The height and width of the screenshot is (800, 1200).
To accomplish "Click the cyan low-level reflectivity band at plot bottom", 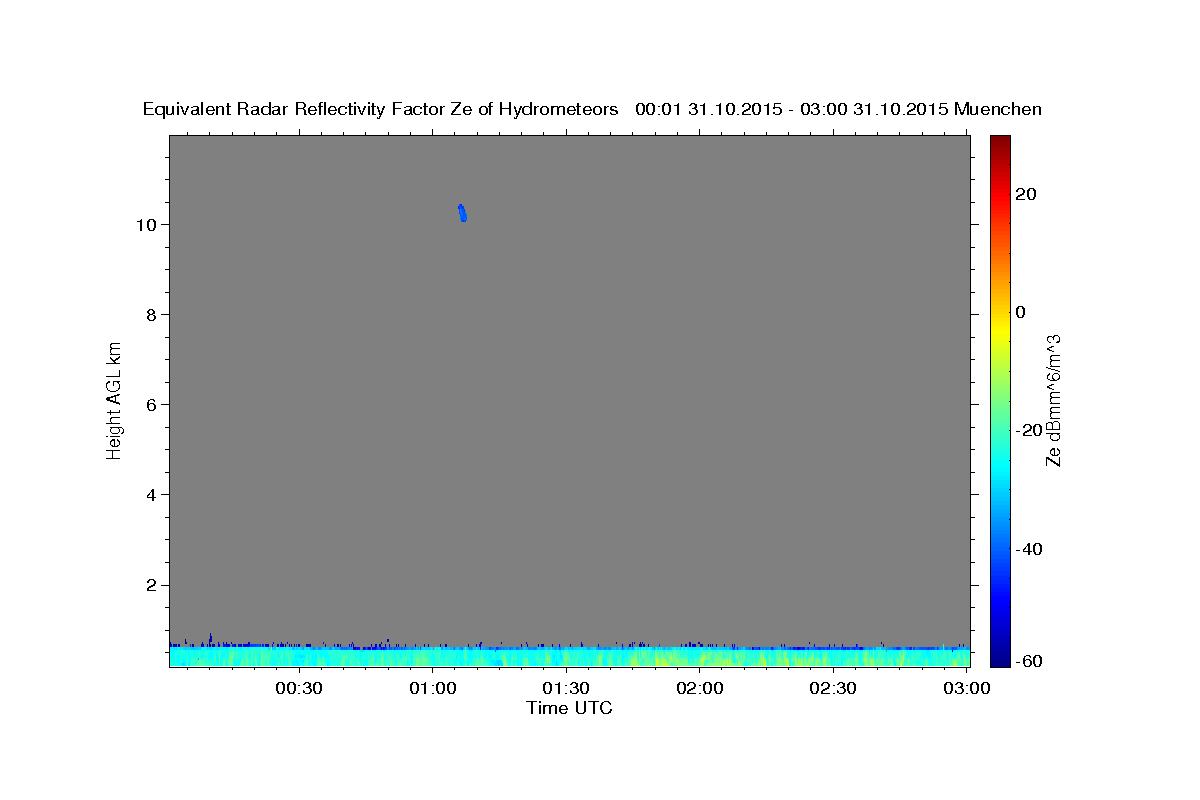I will tap(569, 656).
